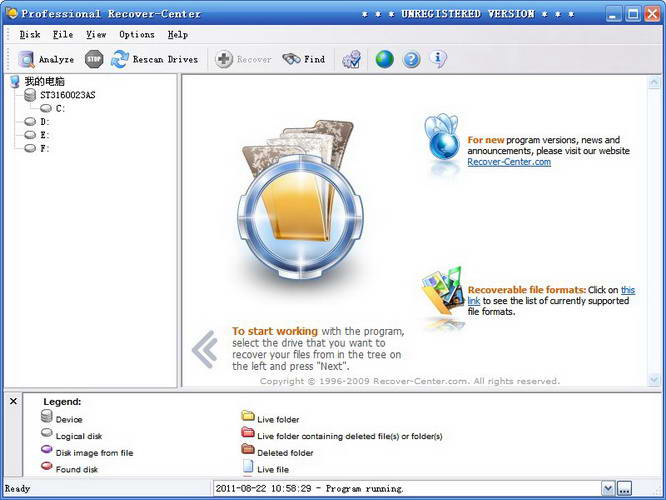Click the Logical disk legend icon
This screenshot has width=666, height=500.
pos(47,433)
